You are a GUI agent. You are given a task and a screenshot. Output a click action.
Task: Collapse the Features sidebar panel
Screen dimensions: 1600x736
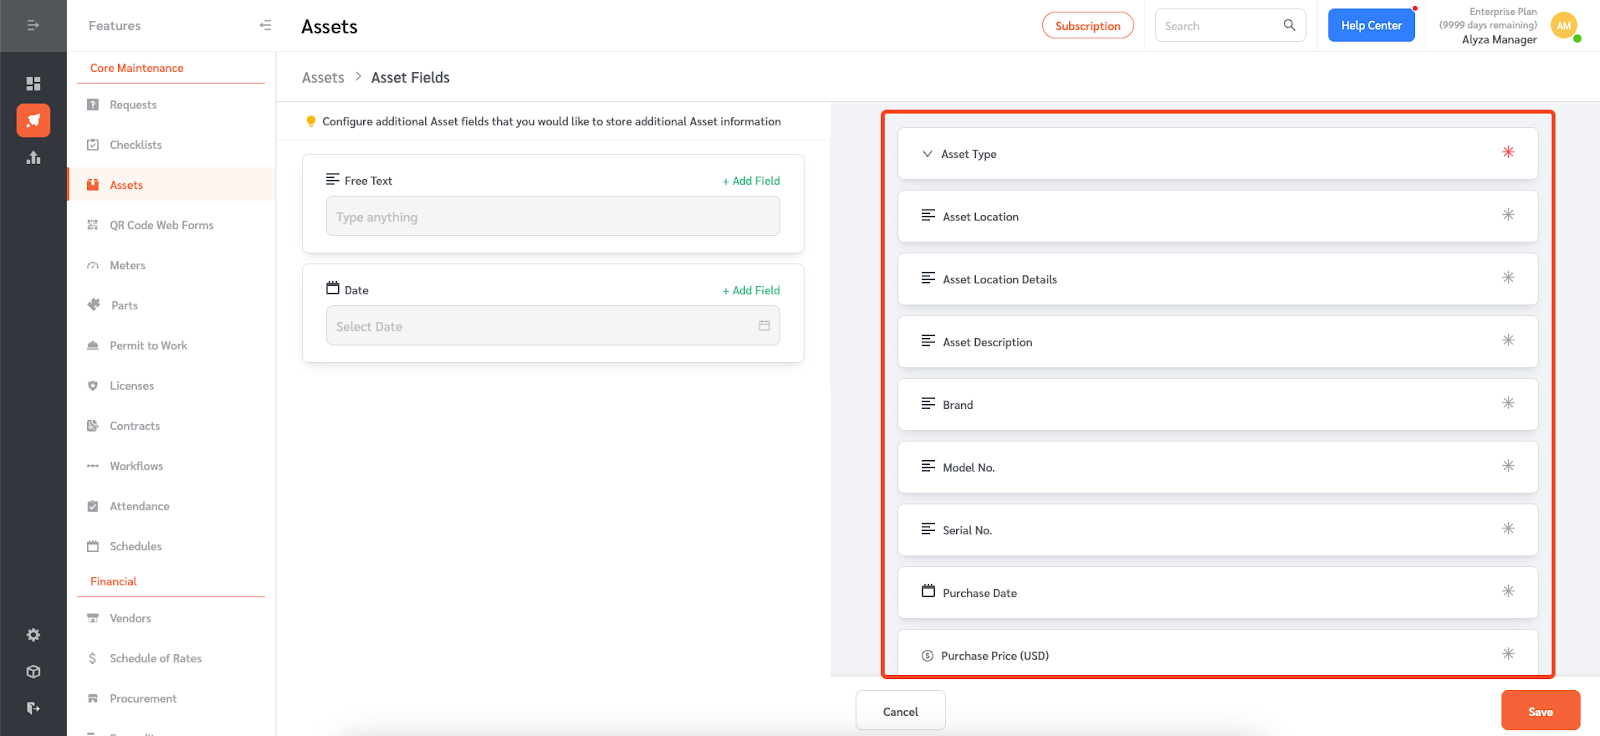tap(265, 25)
